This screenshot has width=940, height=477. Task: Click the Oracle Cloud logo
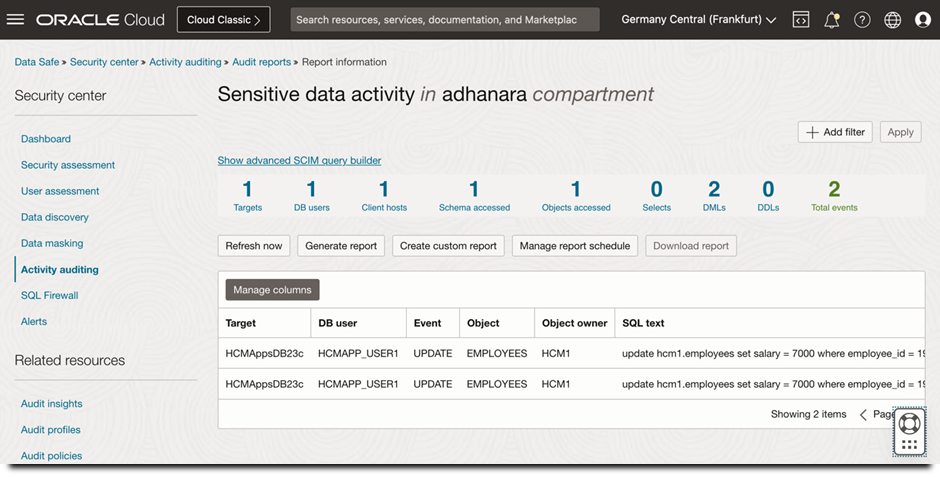coord(100,20)
